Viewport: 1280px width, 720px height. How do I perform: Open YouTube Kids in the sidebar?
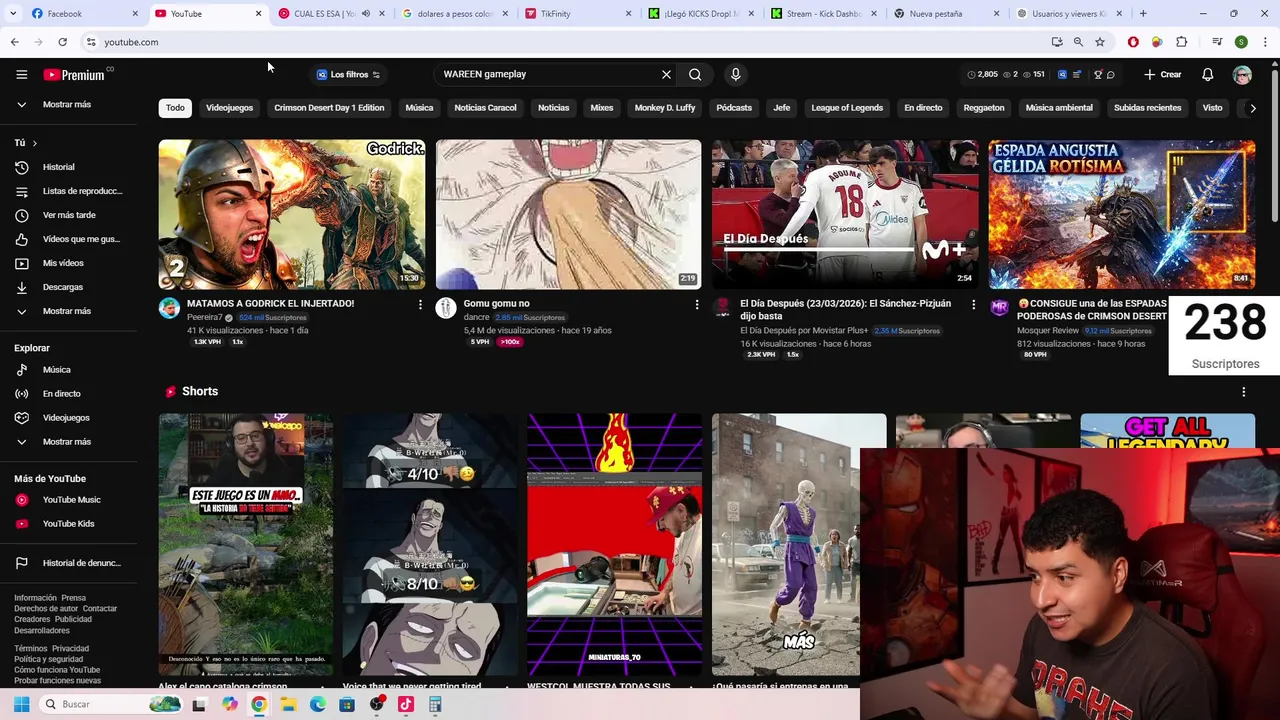[x=68, y=524]
